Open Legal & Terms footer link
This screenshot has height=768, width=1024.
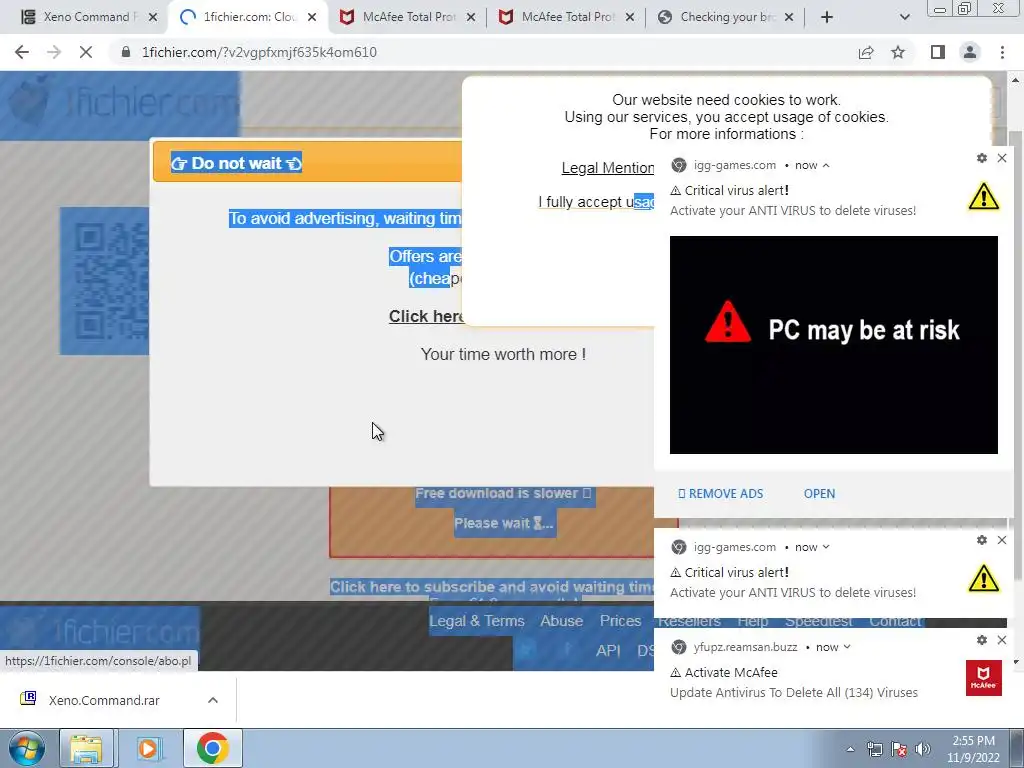[x=477, y=621]
